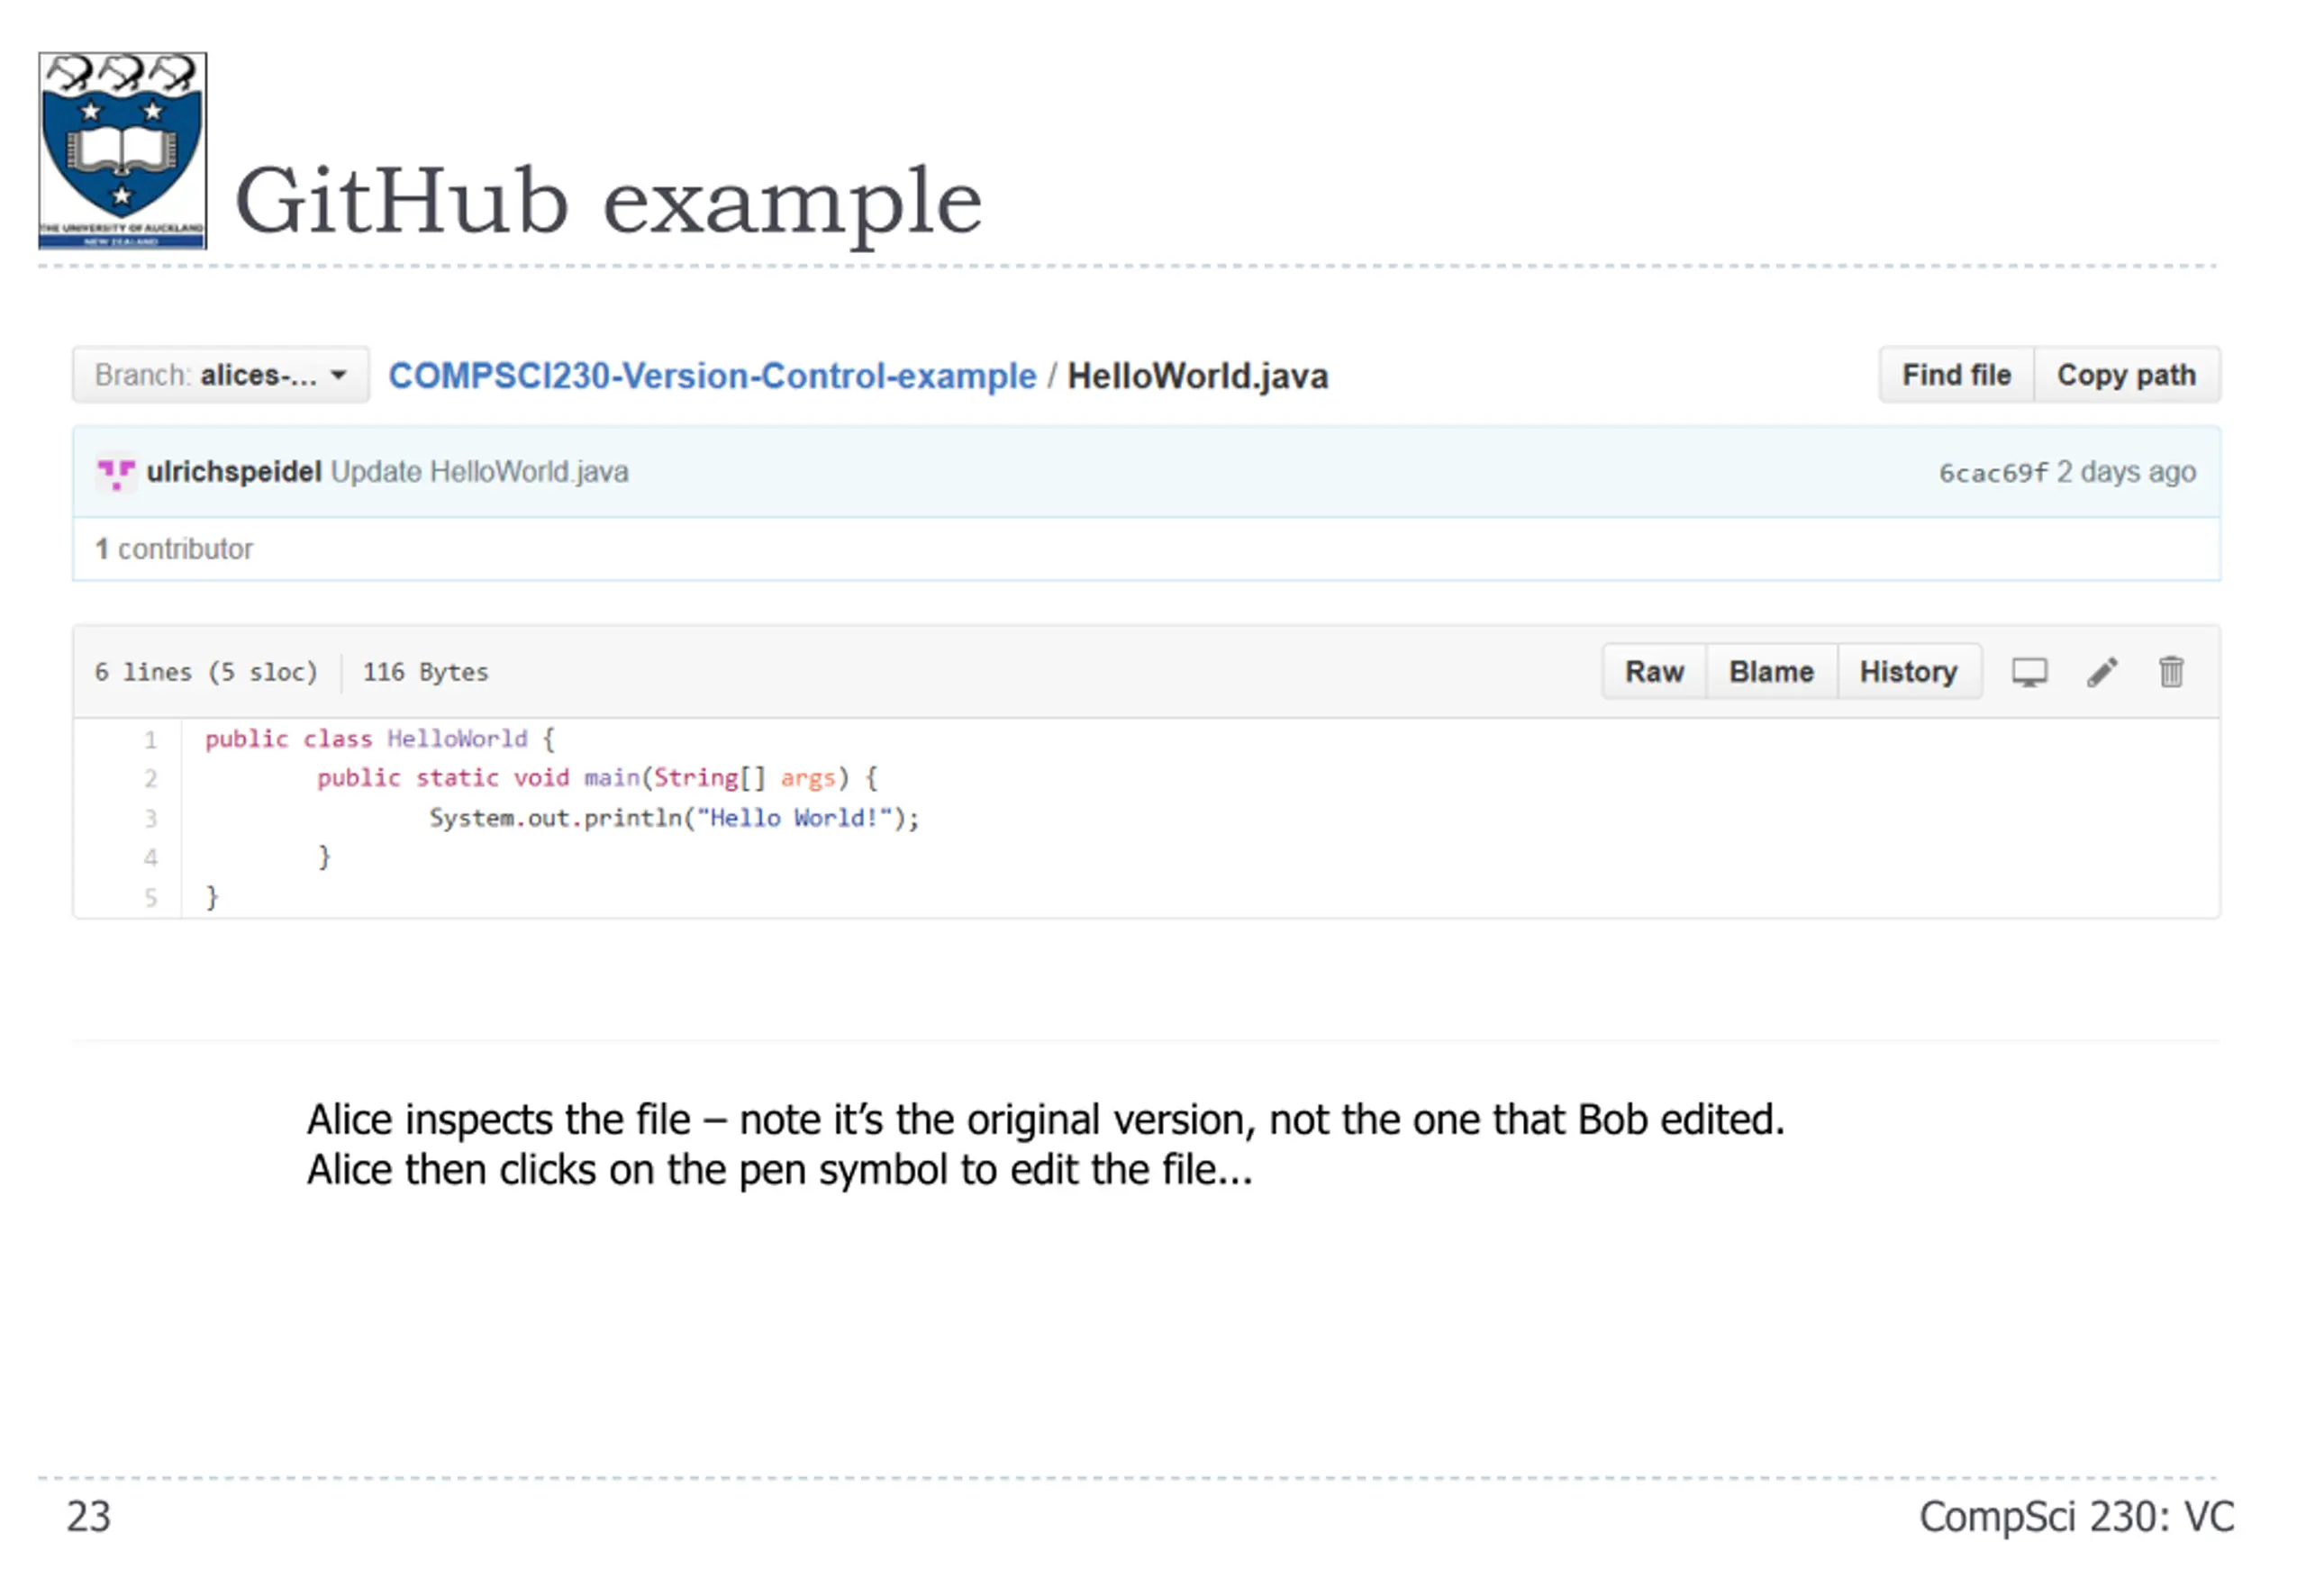Open the Blame view of the file
The width and height of the screenshot is (2306, 1596).
coord(1770,671)
